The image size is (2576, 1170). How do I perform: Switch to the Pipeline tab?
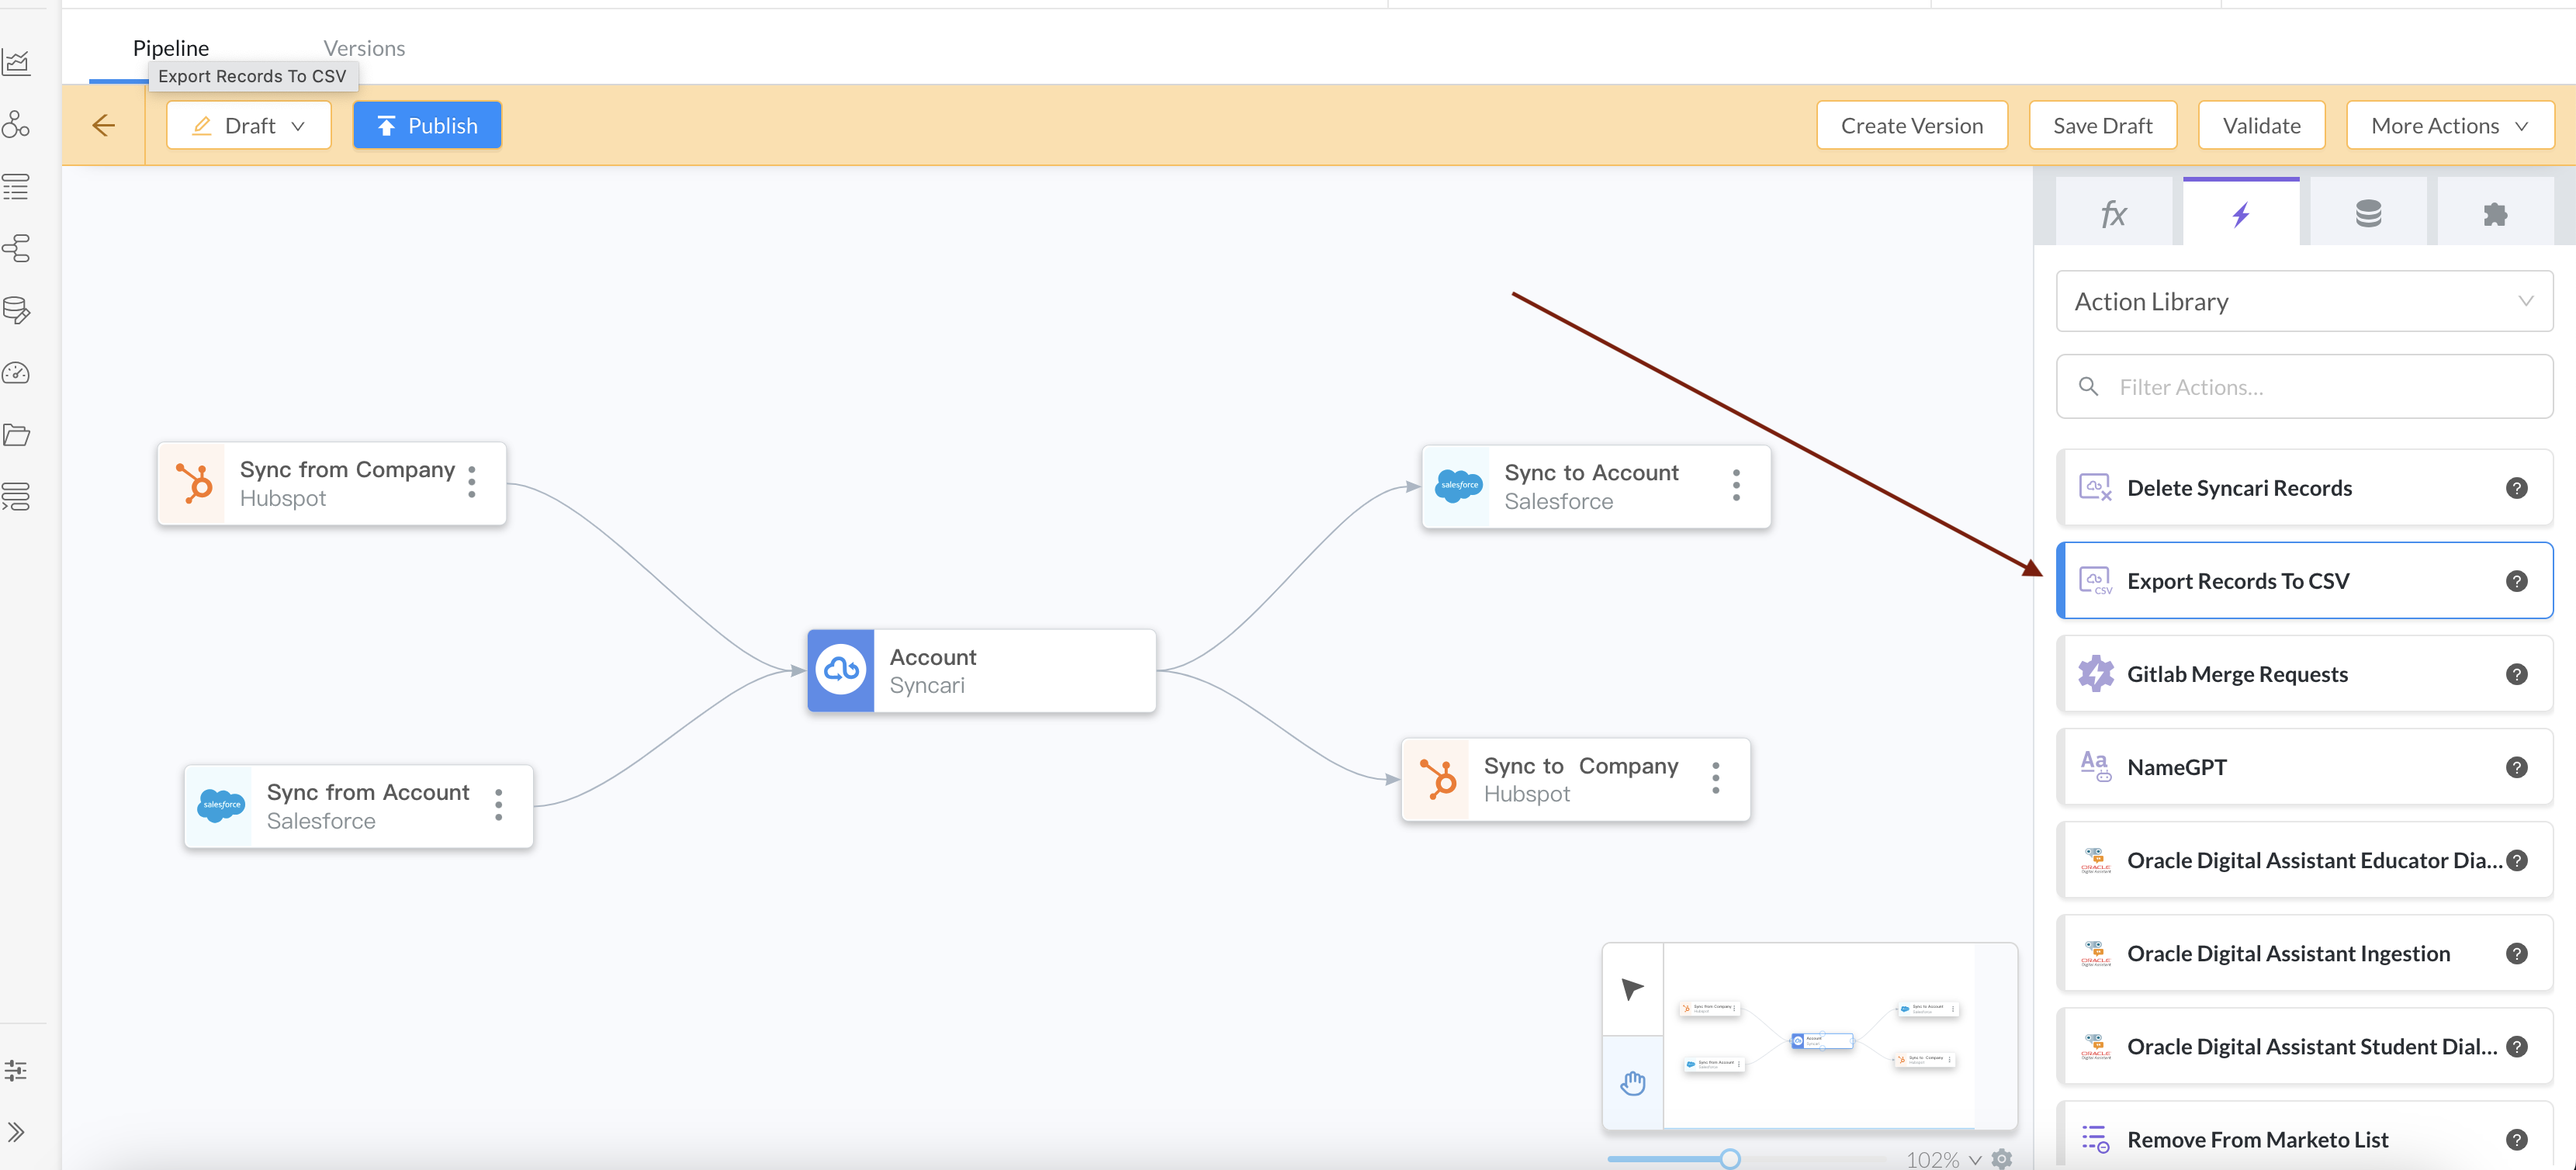pos(171,48)
